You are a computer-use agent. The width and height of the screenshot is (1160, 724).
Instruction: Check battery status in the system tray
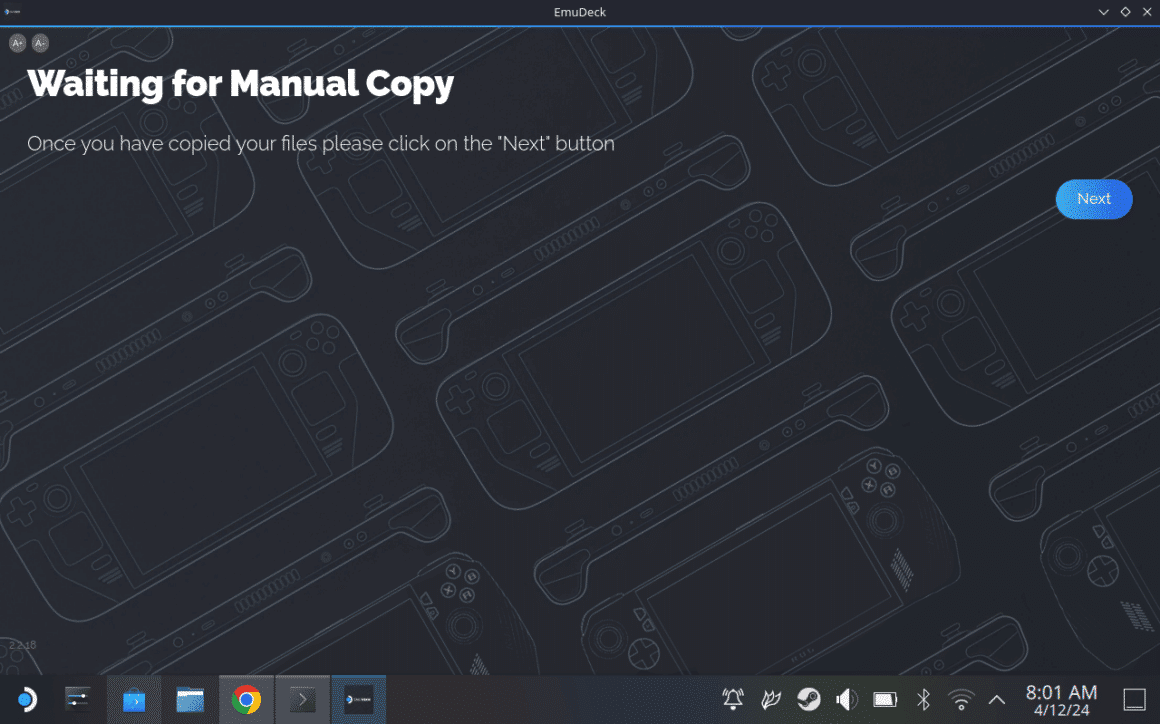point(885,699)
